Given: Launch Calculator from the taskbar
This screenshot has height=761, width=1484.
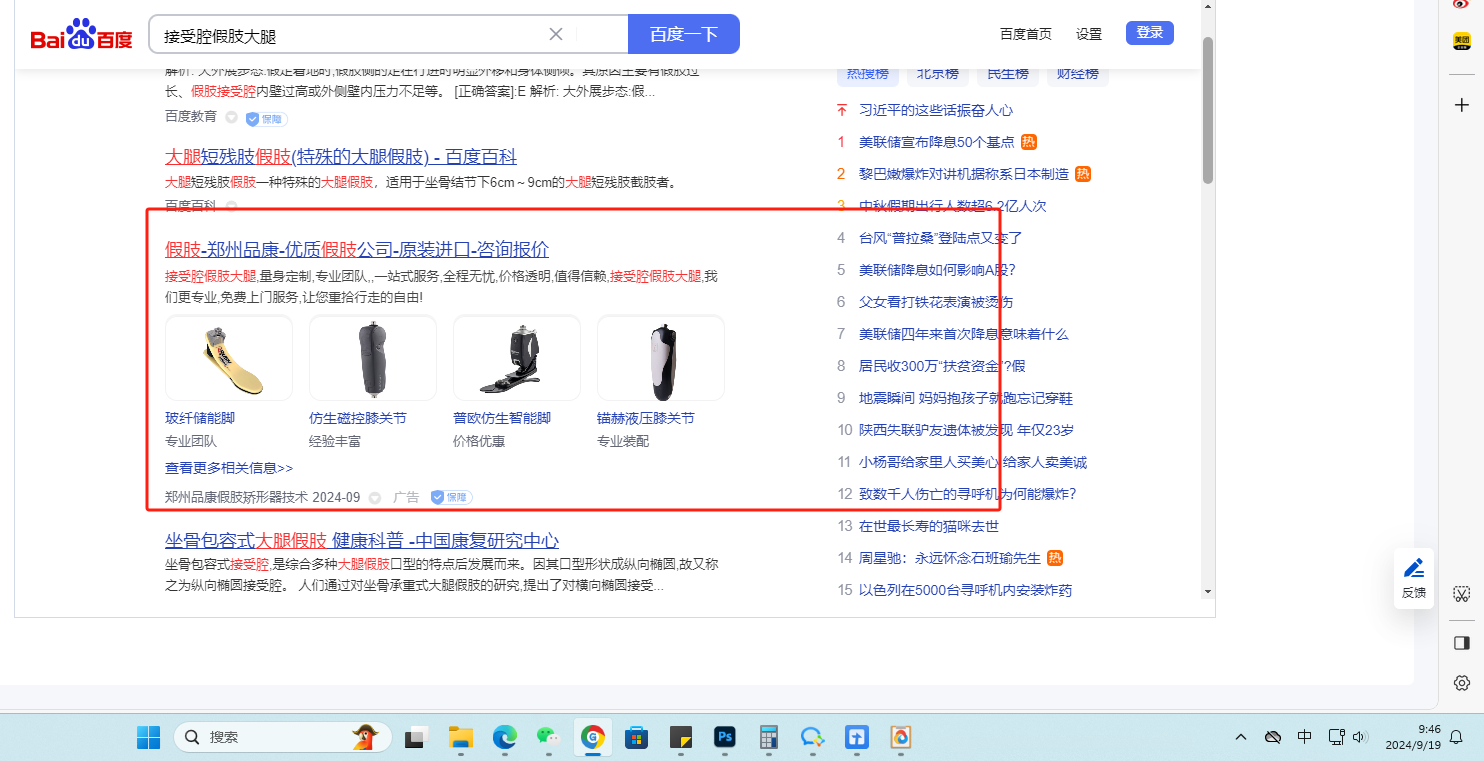Looking at the screenshot, I should pyautogui.click(x=769, y=738).
